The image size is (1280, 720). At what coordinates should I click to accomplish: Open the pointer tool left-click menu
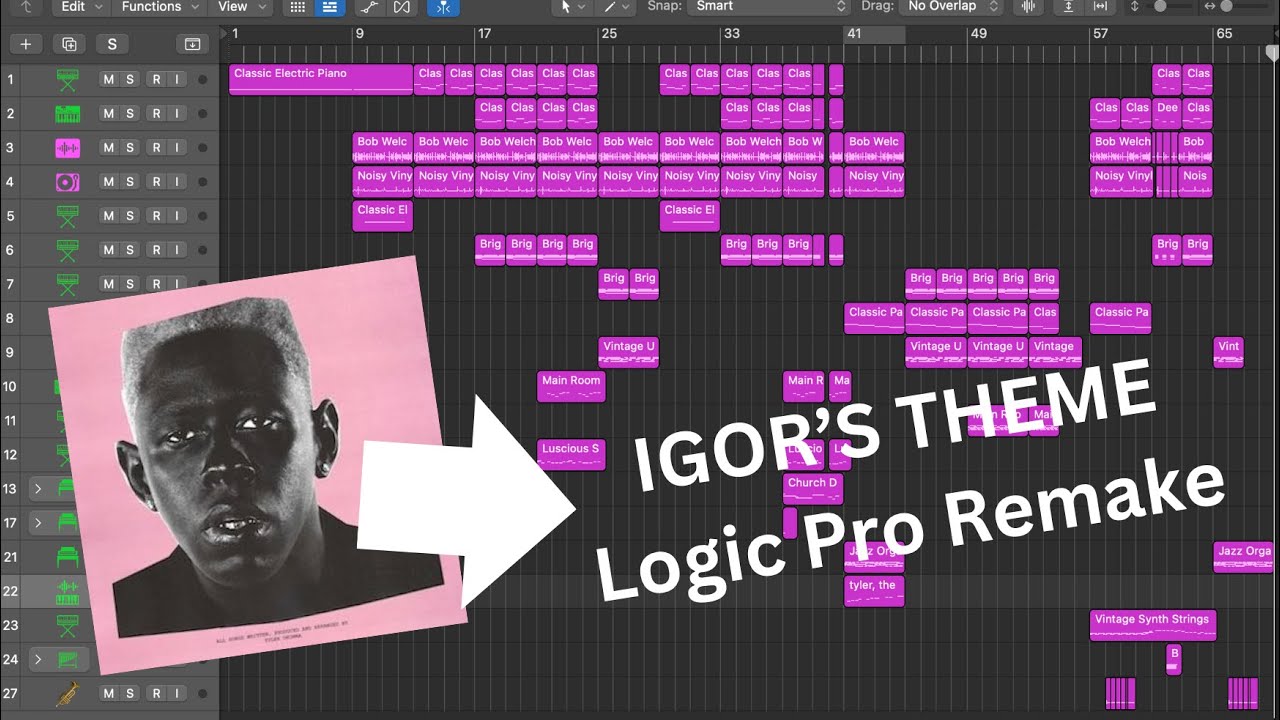[x=570, y=7]
